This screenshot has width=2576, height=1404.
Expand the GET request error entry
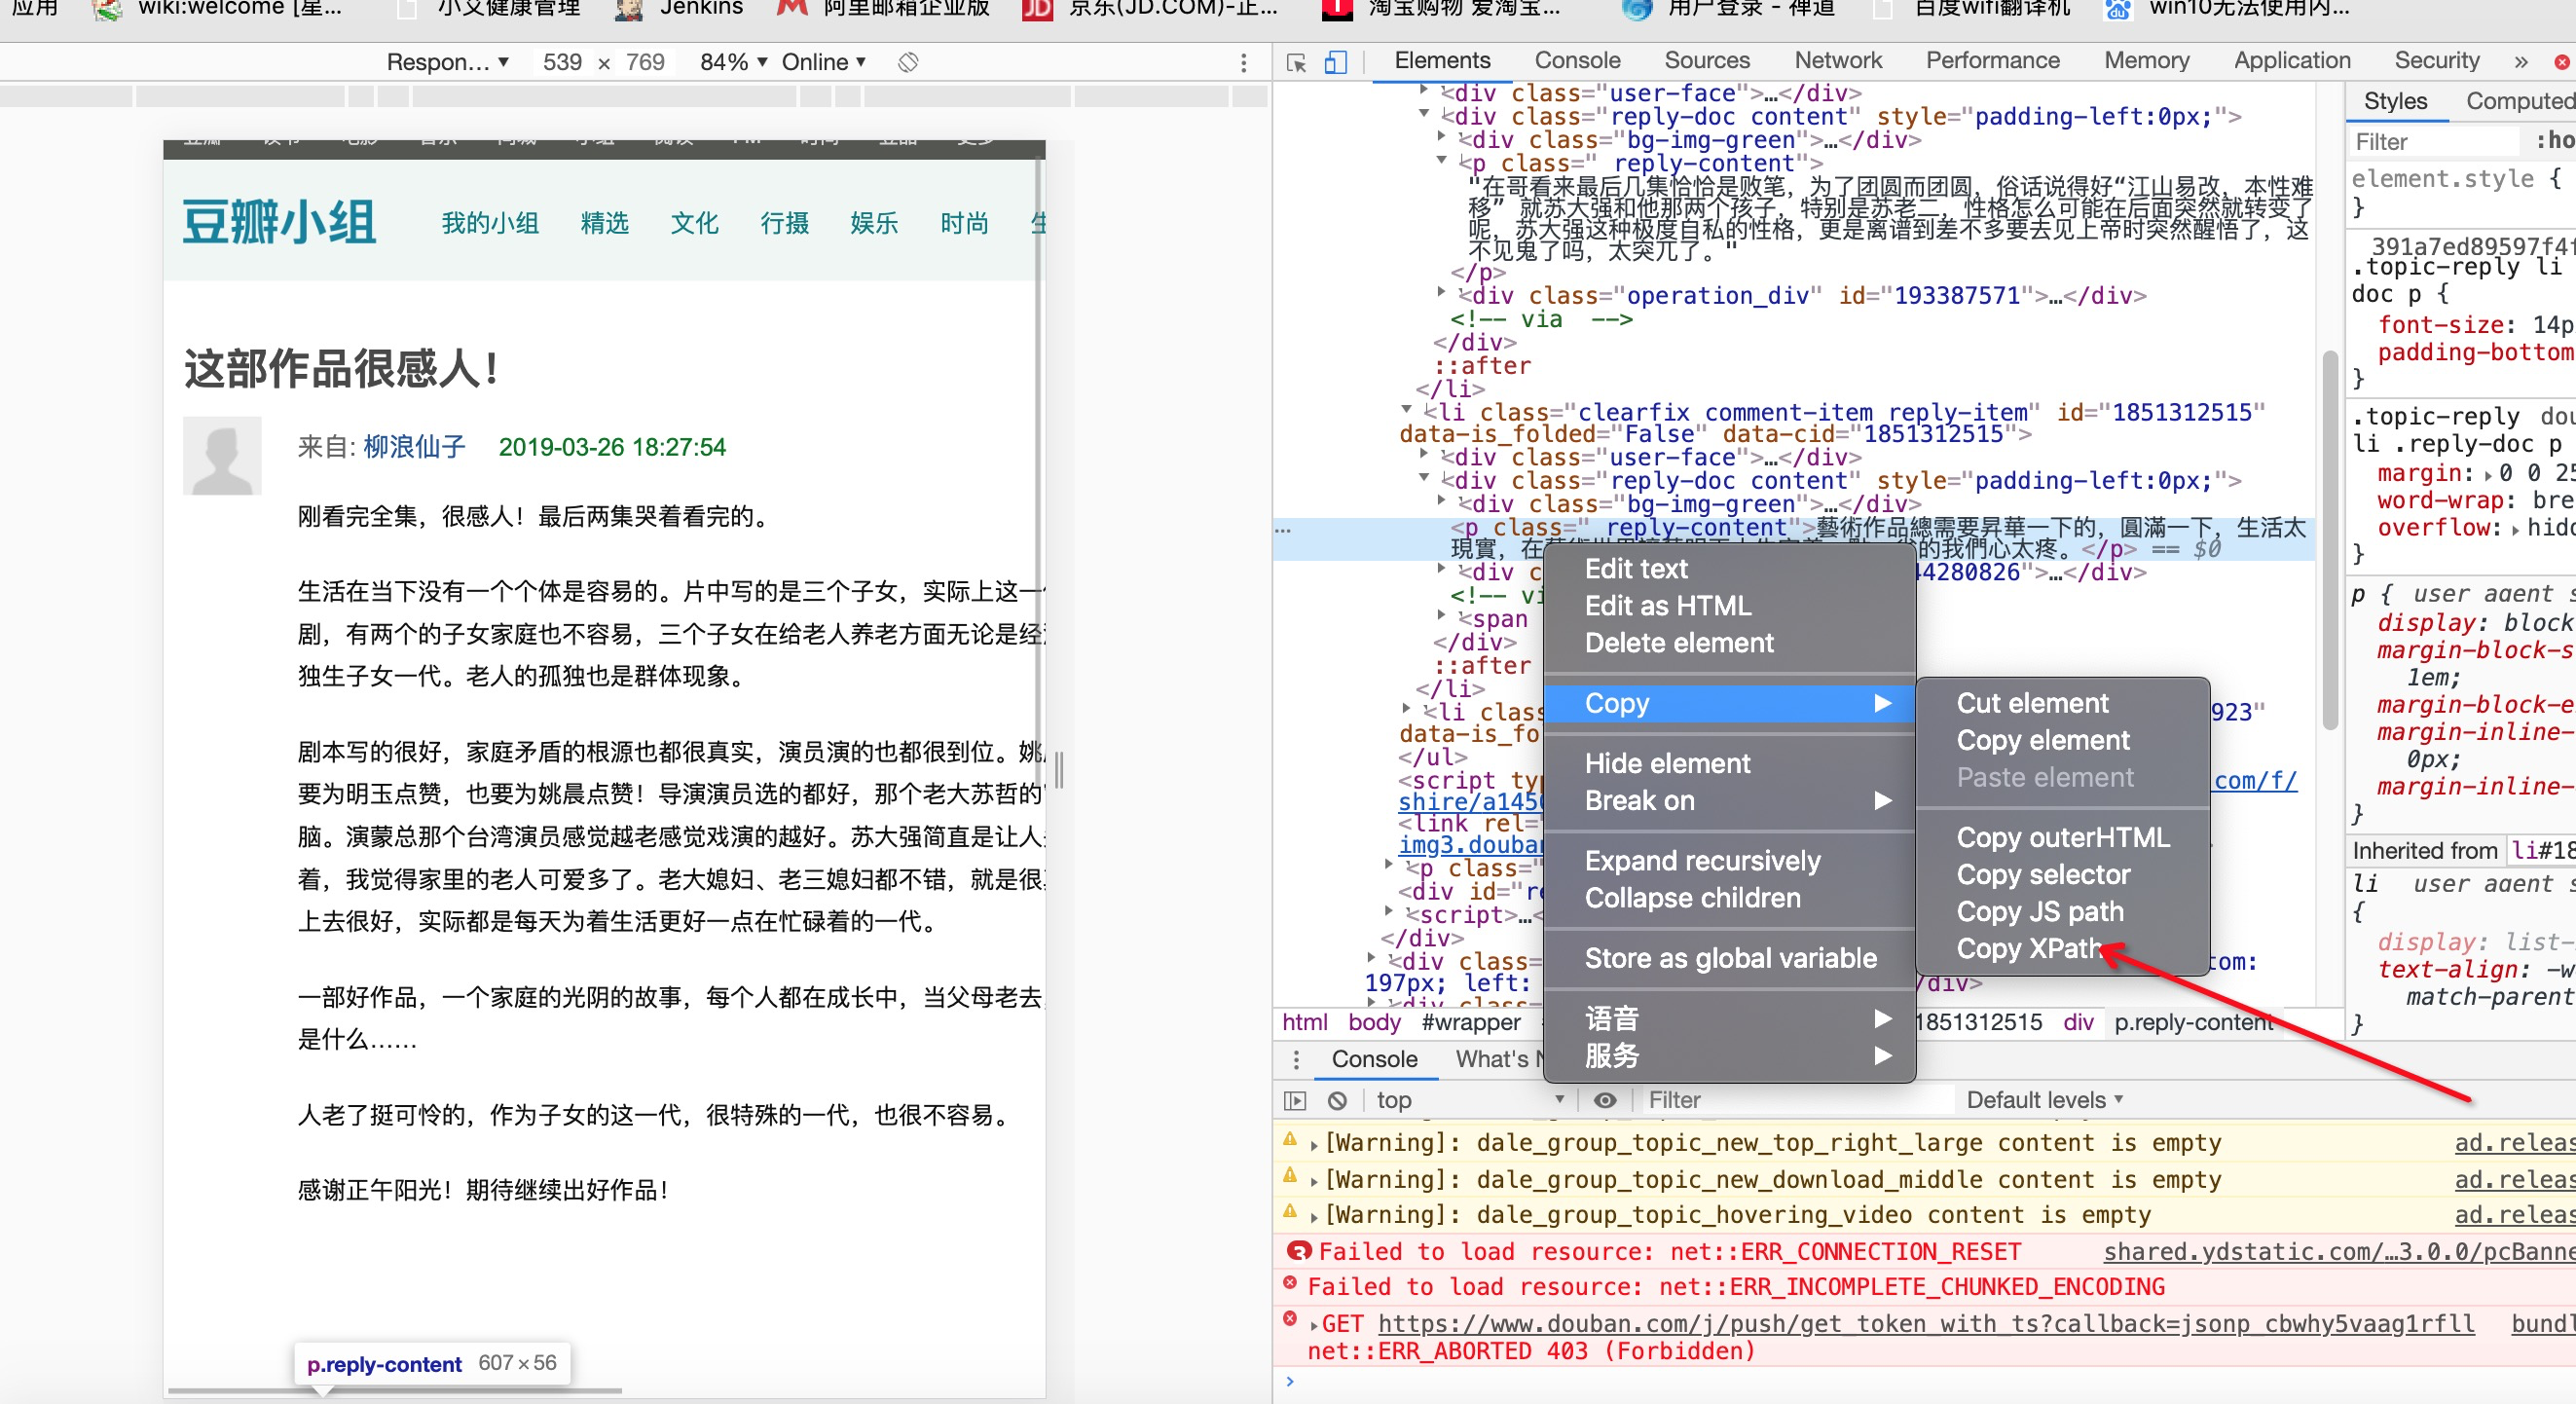(1314, 1325)
